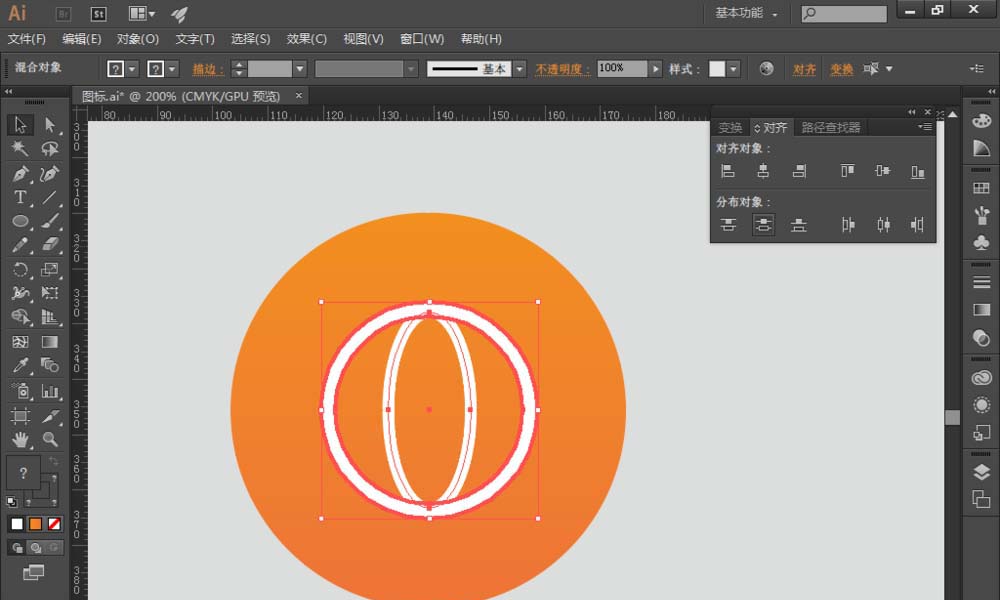Click horizontal align right icon

798,171
